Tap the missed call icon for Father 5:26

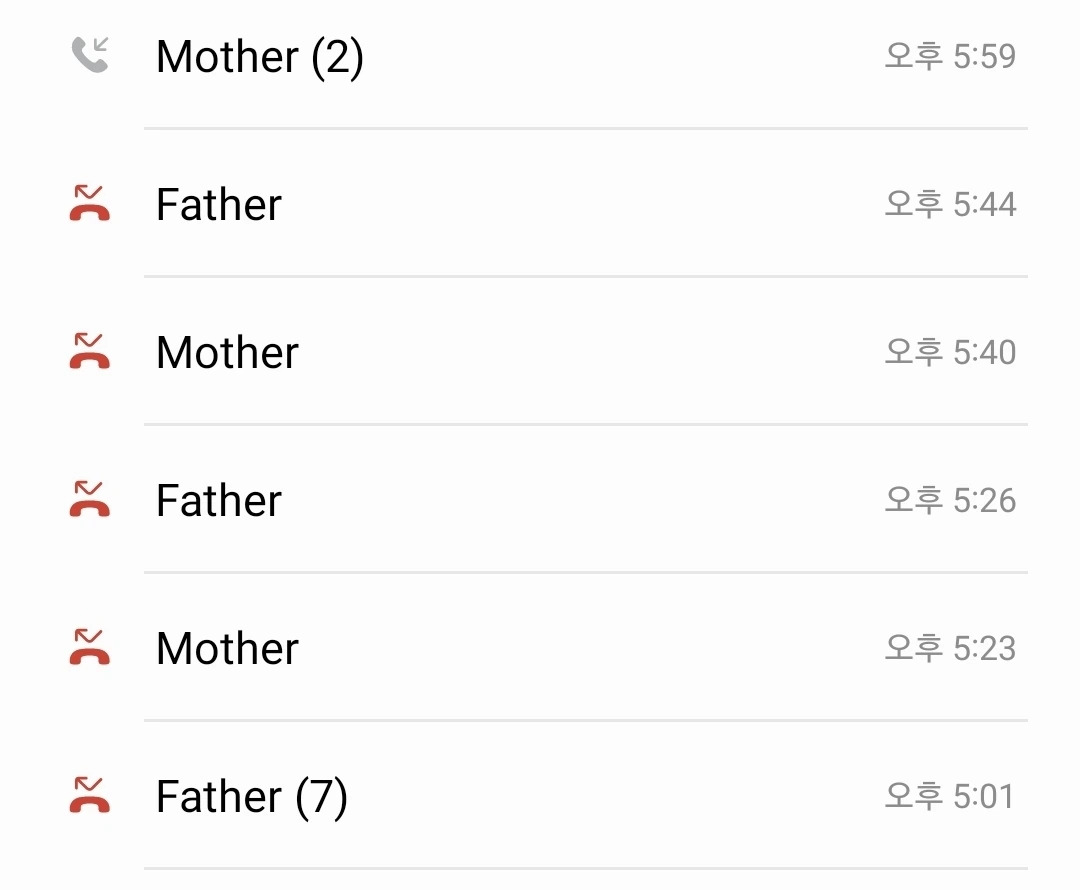[90, 499]
